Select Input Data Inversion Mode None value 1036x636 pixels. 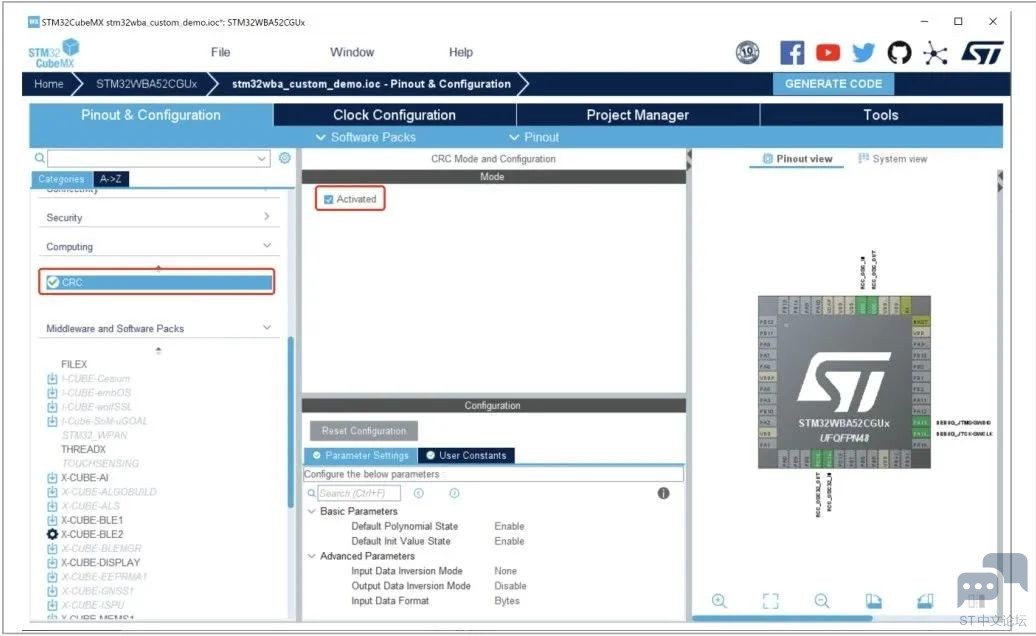505,571
